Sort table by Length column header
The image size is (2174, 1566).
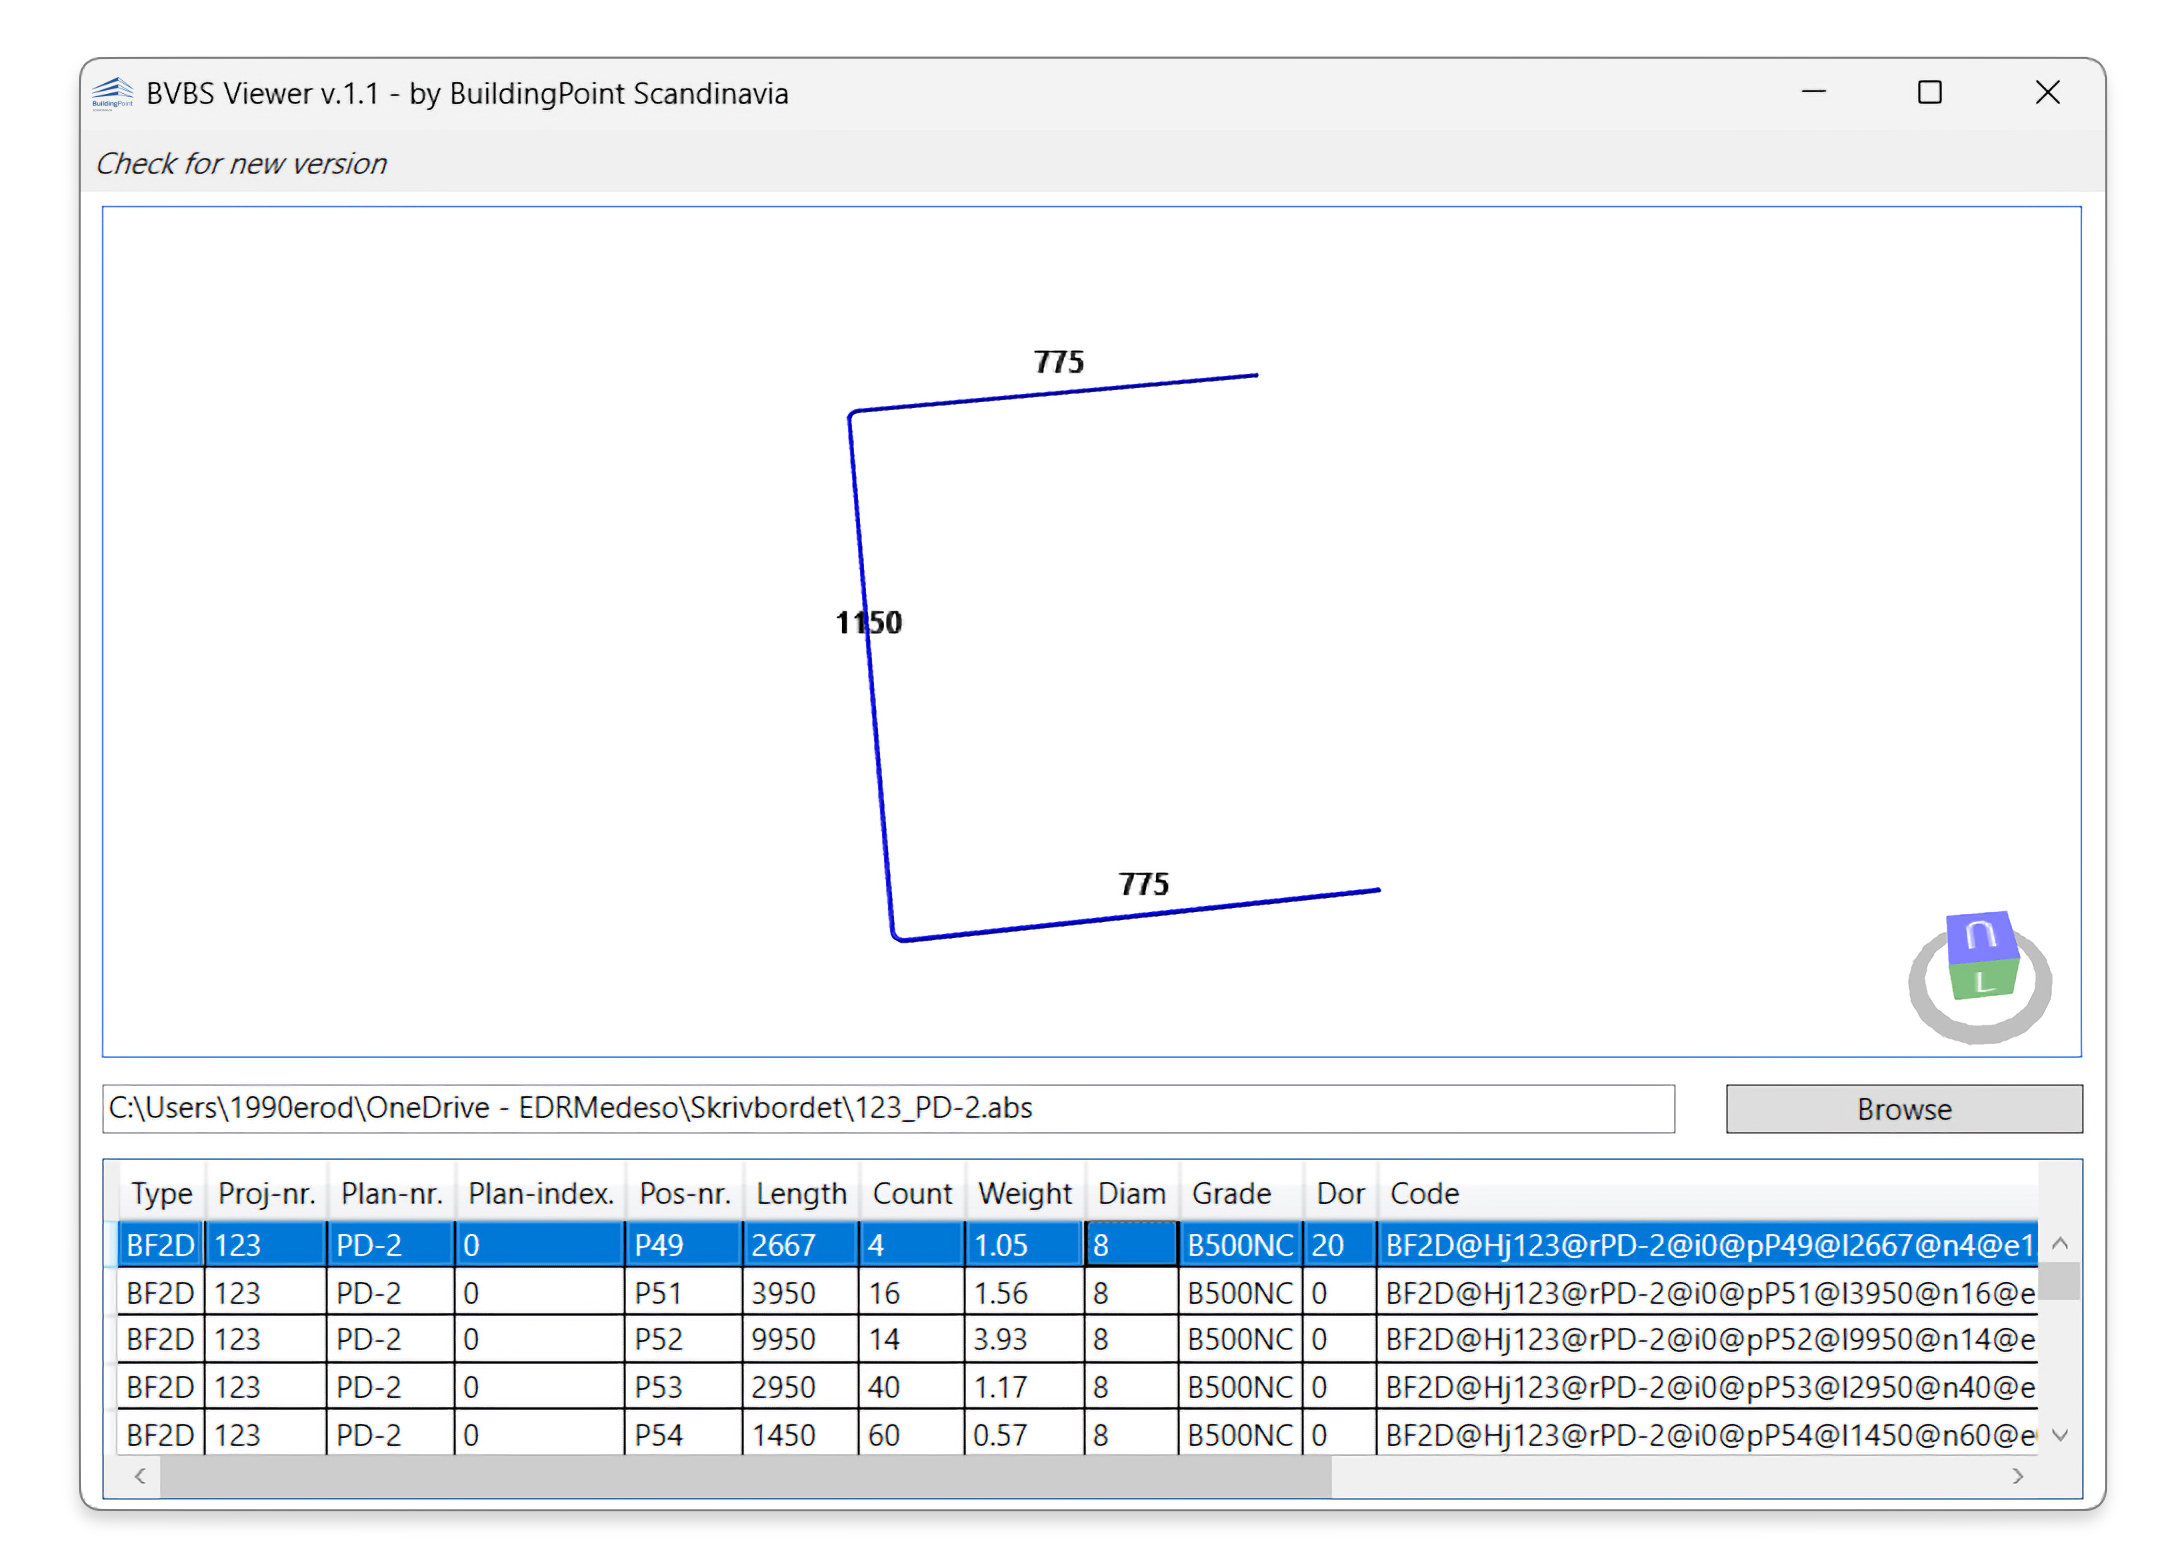point(800,1193)
